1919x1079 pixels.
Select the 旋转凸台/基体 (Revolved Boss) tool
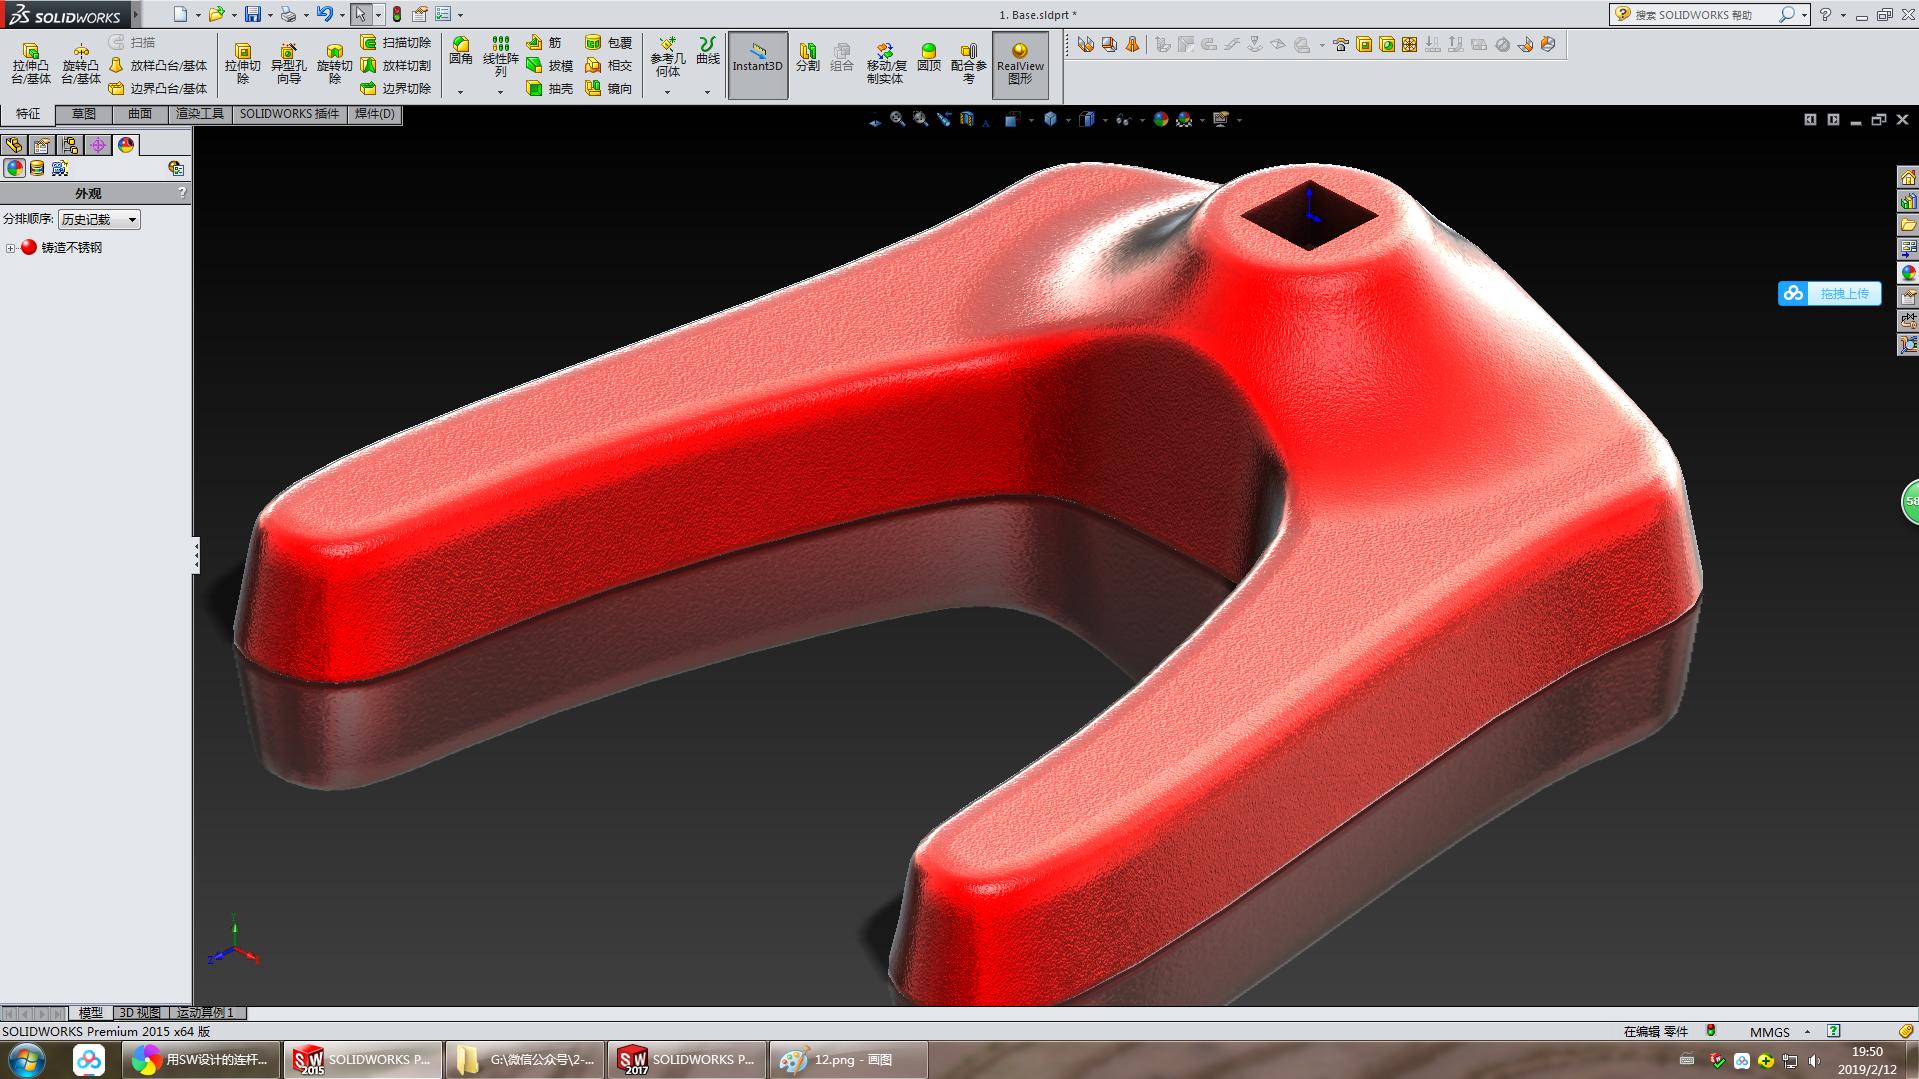click(x=82, y=60)
